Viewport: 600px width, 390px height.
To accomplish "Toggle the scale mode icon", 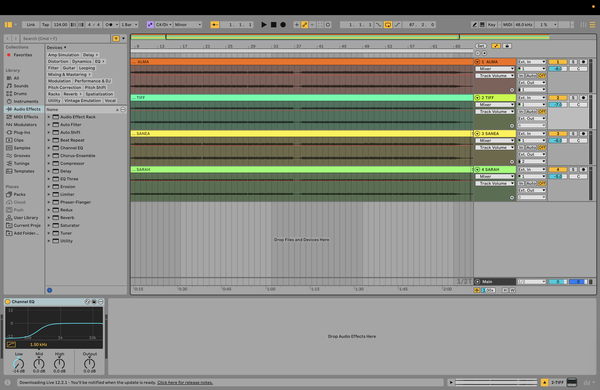I will (150, 24).
